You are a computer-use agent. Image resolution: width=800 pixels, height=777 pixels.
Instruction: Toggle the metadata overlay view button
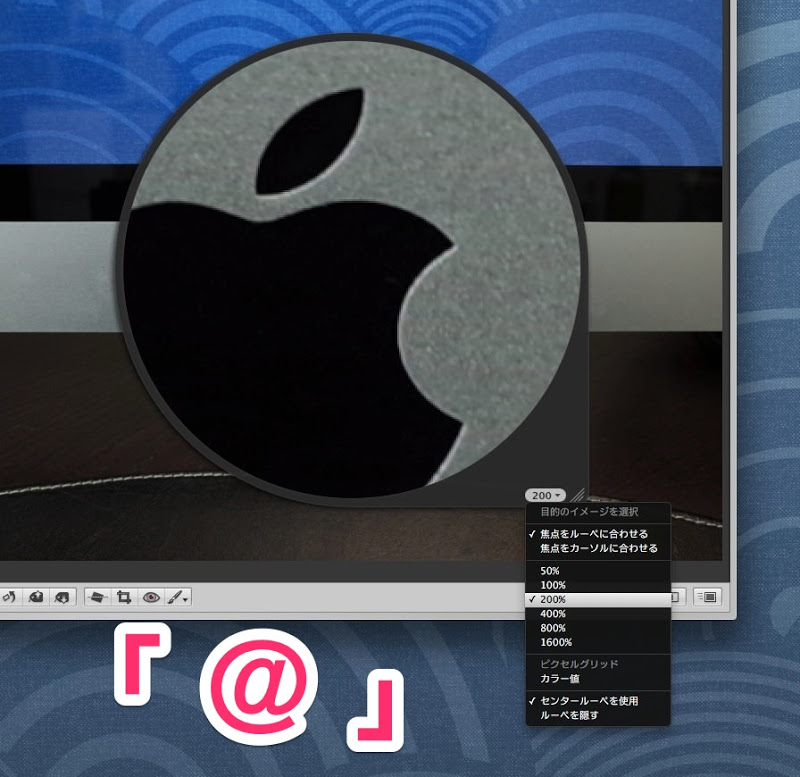[x=708, y=596]
